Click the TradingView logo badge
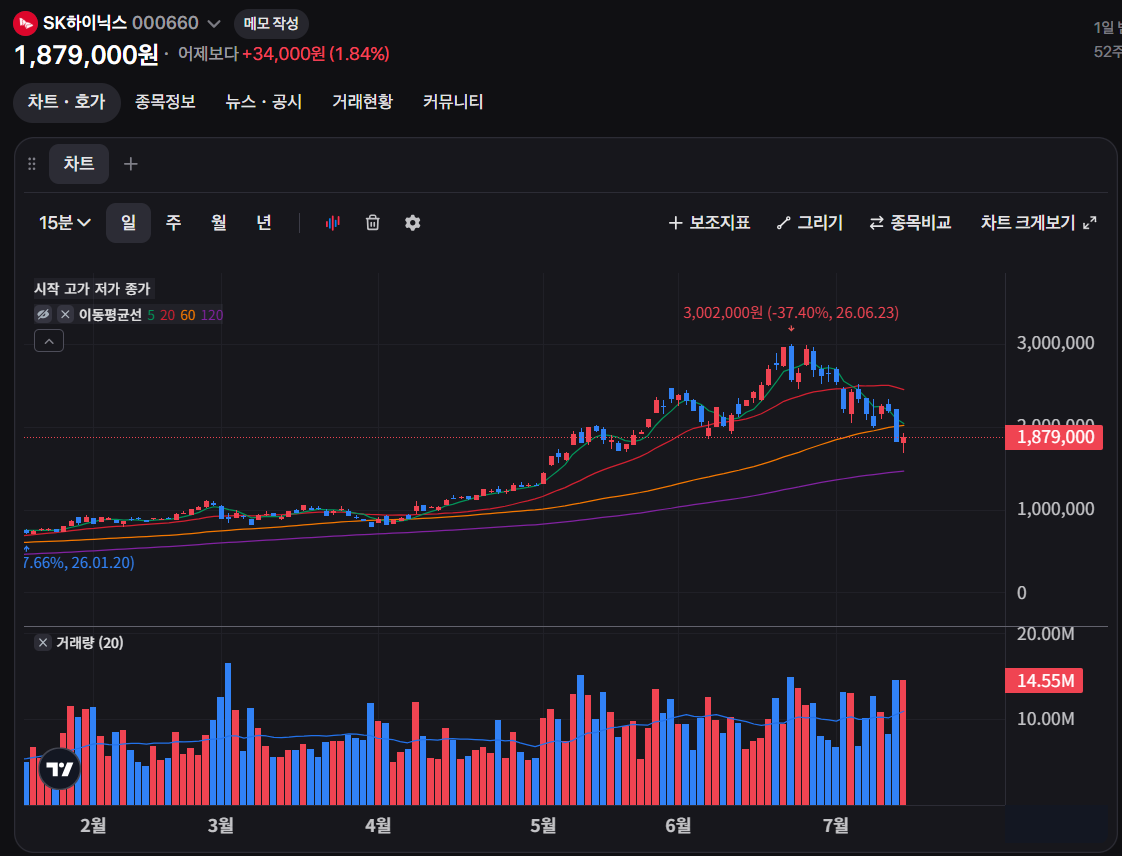Screen dimensions: 1122x856 (x=59, y=769)
